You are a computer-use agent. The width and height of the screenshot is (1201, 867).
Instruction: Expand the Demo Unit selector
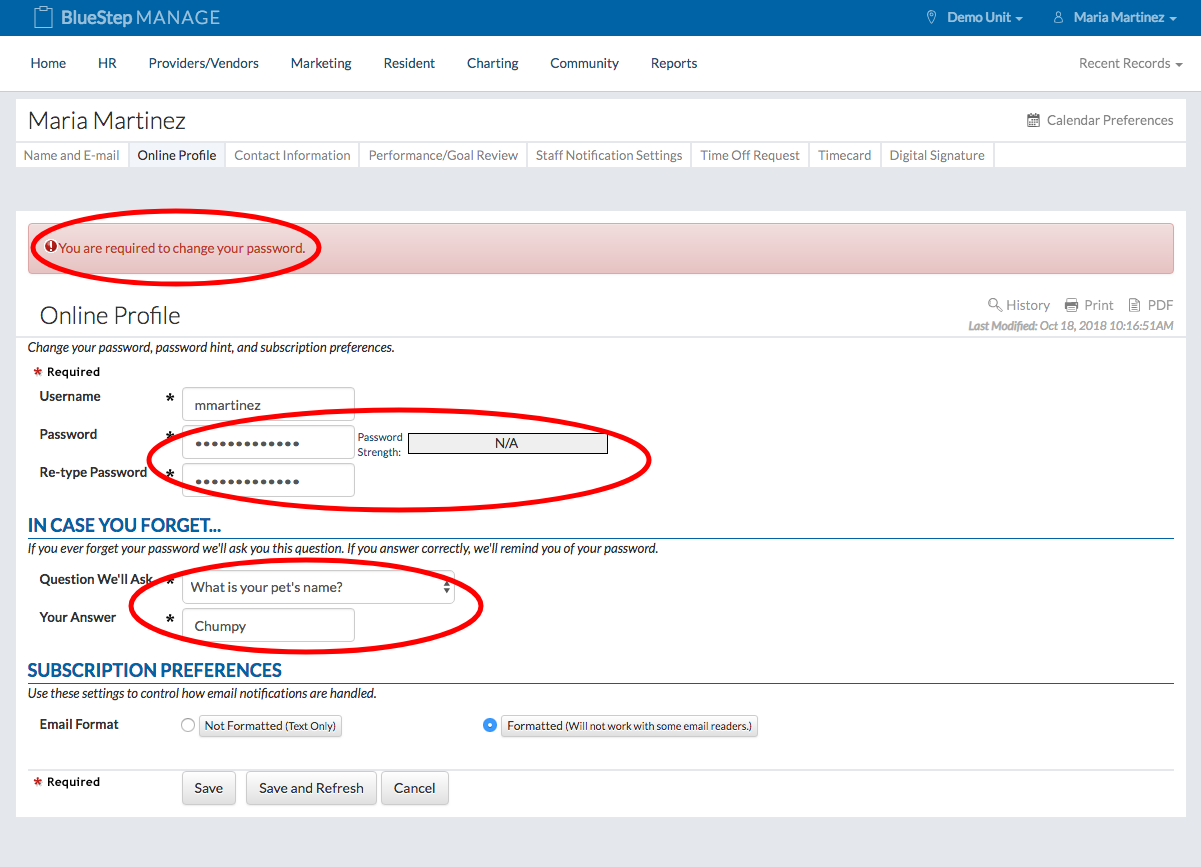tap(984, 18)
